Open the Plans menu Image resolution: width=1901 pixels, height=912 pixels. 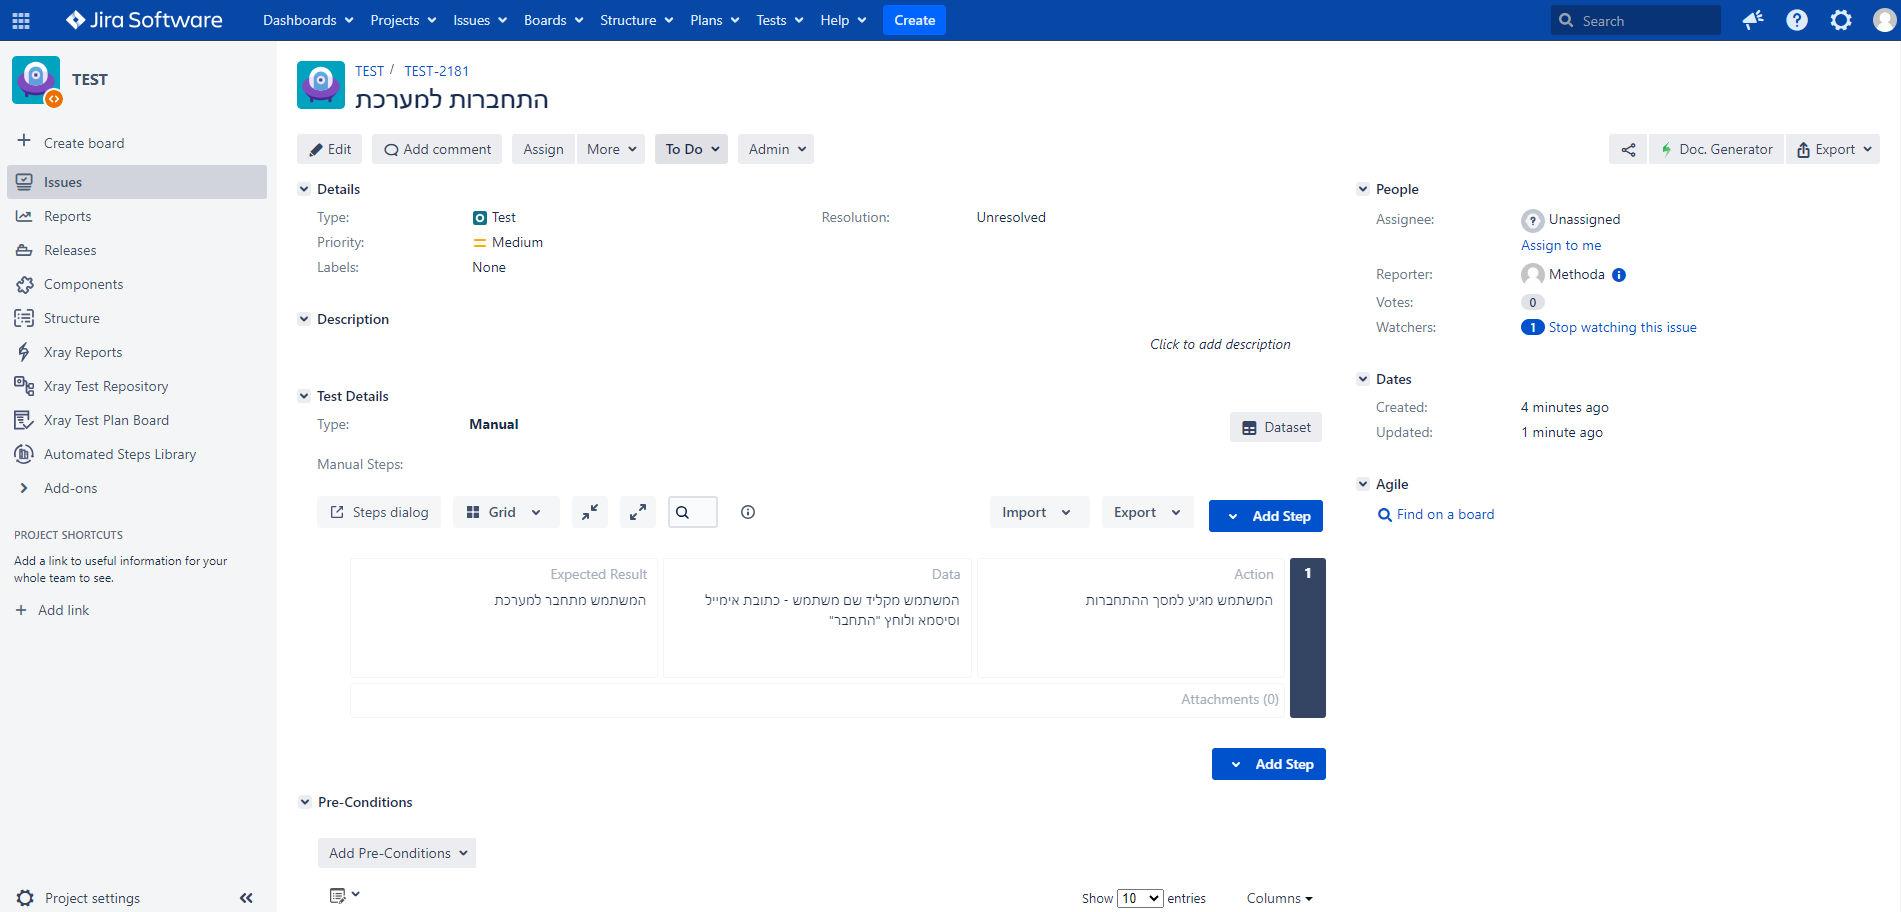715,20
